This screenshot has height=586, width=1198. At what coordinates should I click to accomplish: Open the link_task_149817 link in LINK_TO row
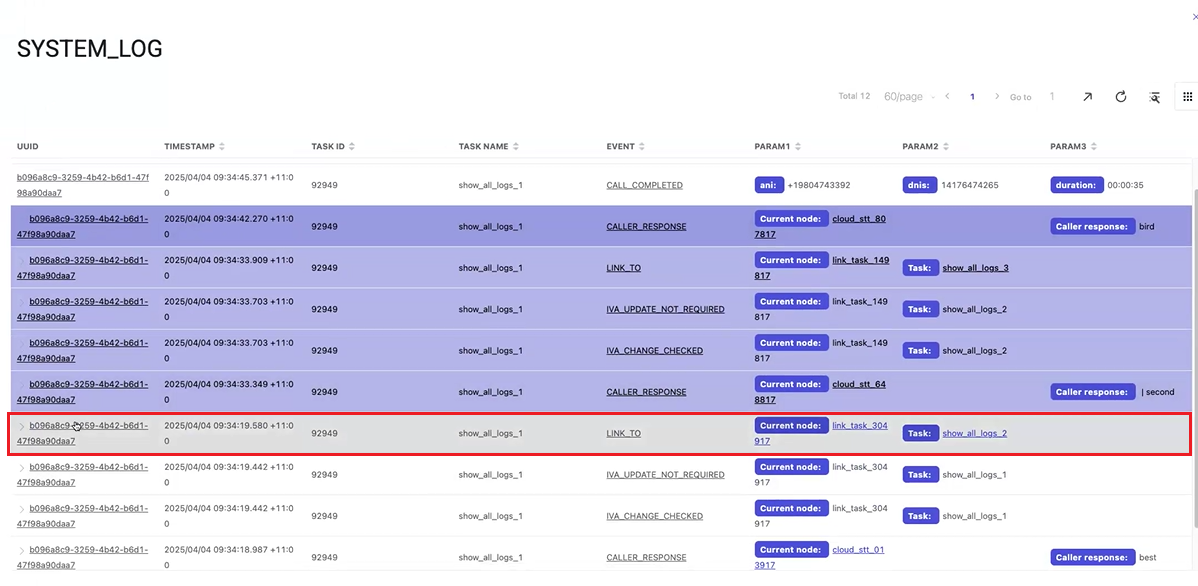tap(821, 268)
